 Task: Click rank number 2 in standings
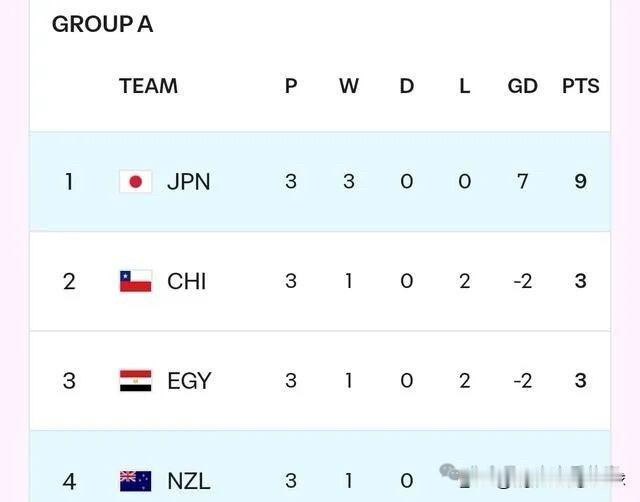[x=69, y=281]
